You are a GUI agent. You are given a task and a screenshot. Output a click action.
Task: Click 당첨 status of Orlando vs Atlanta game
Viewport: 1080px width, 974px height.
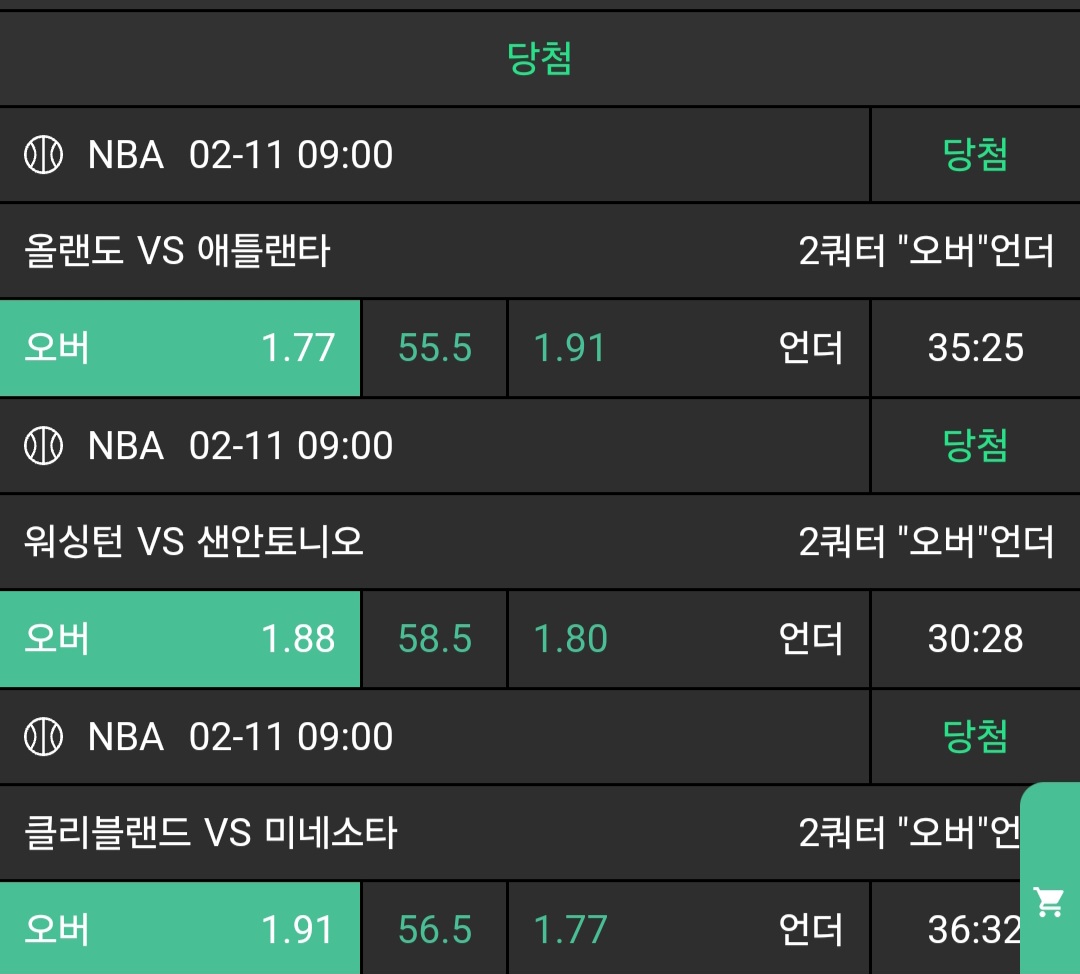(x=975, y=156)
